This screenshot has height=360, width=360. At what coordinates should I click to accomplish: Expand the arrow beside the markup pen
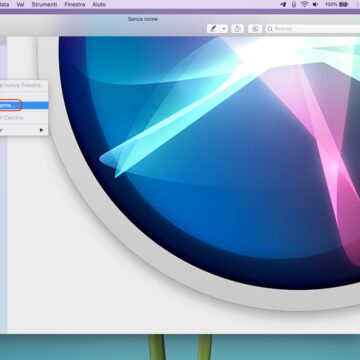[224, 29]
